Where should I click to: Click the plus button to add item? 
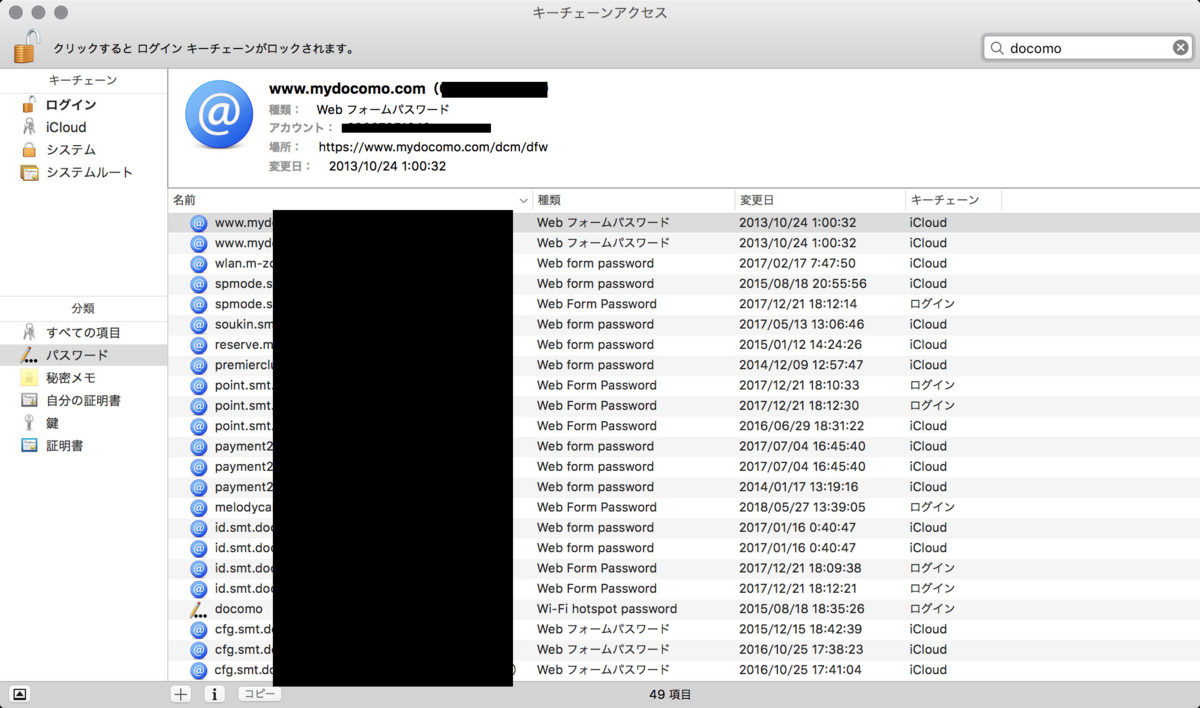(x=180, y=694)
